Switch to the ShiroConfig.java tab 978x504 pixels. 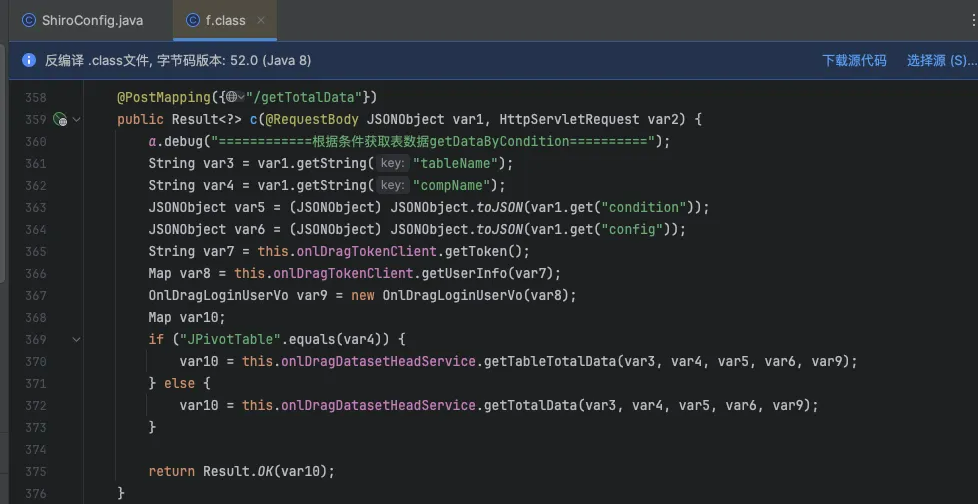91,20
